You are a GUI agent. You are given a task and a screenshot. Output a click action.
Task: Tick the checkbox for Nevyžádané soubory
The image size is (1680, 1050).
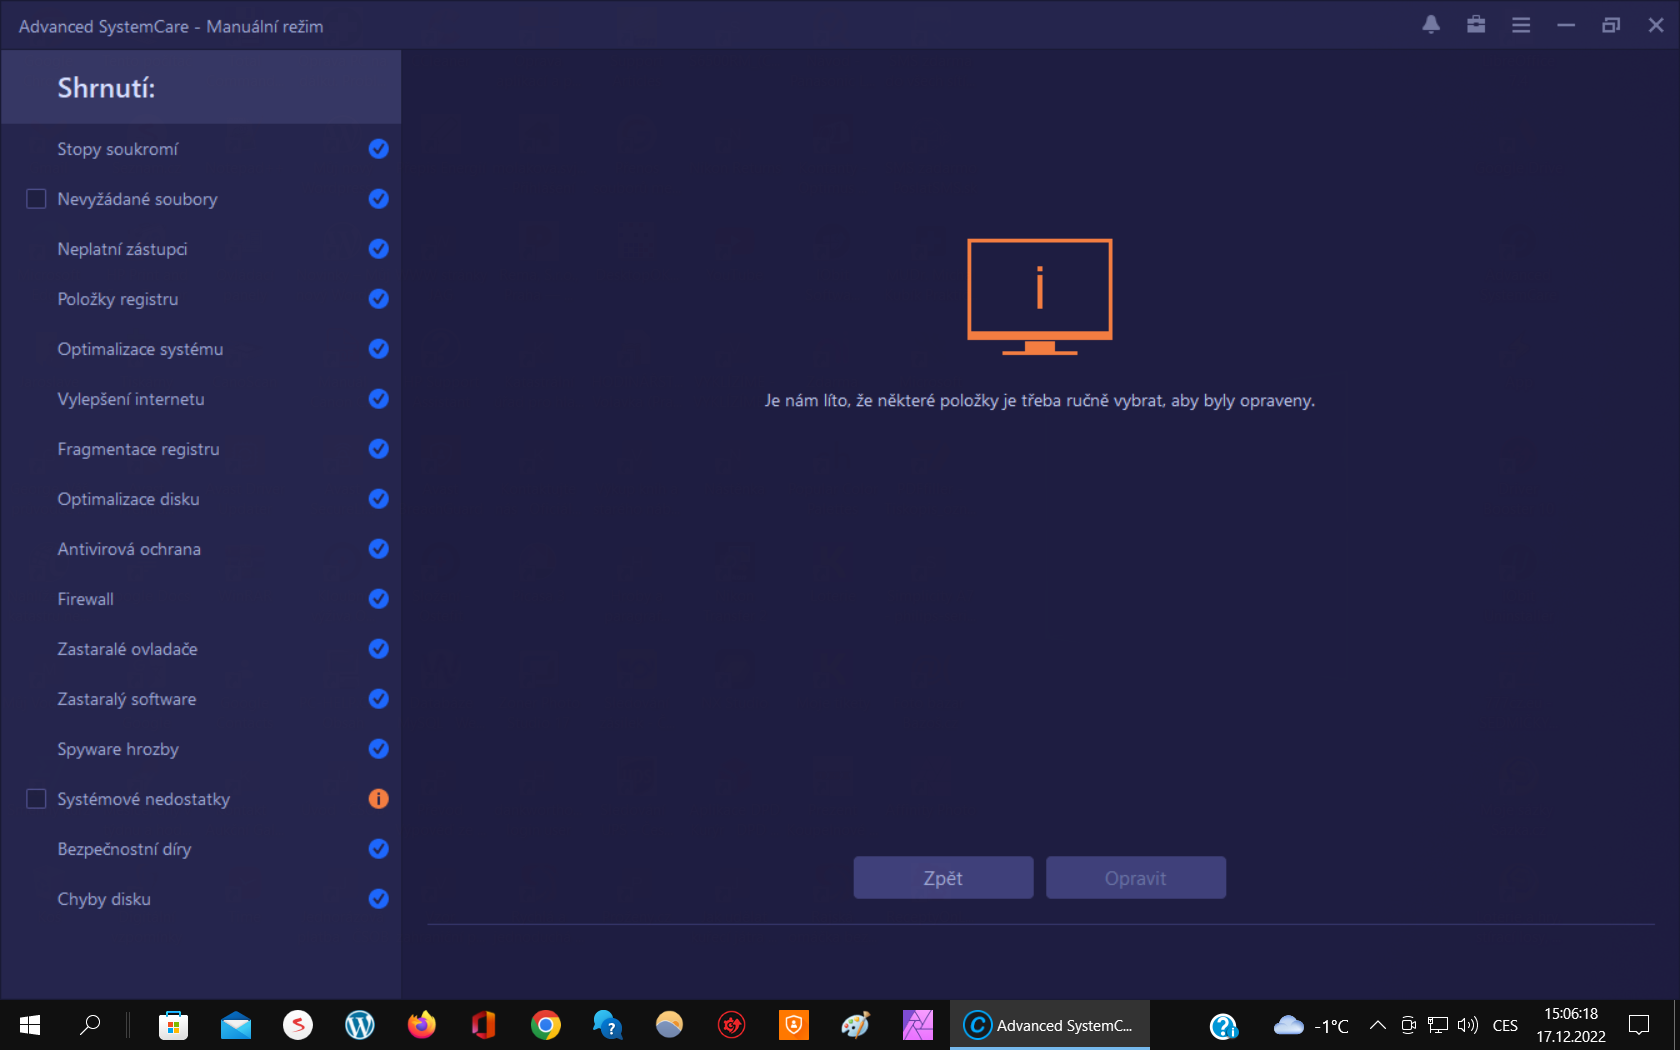(x=36, y=199)
